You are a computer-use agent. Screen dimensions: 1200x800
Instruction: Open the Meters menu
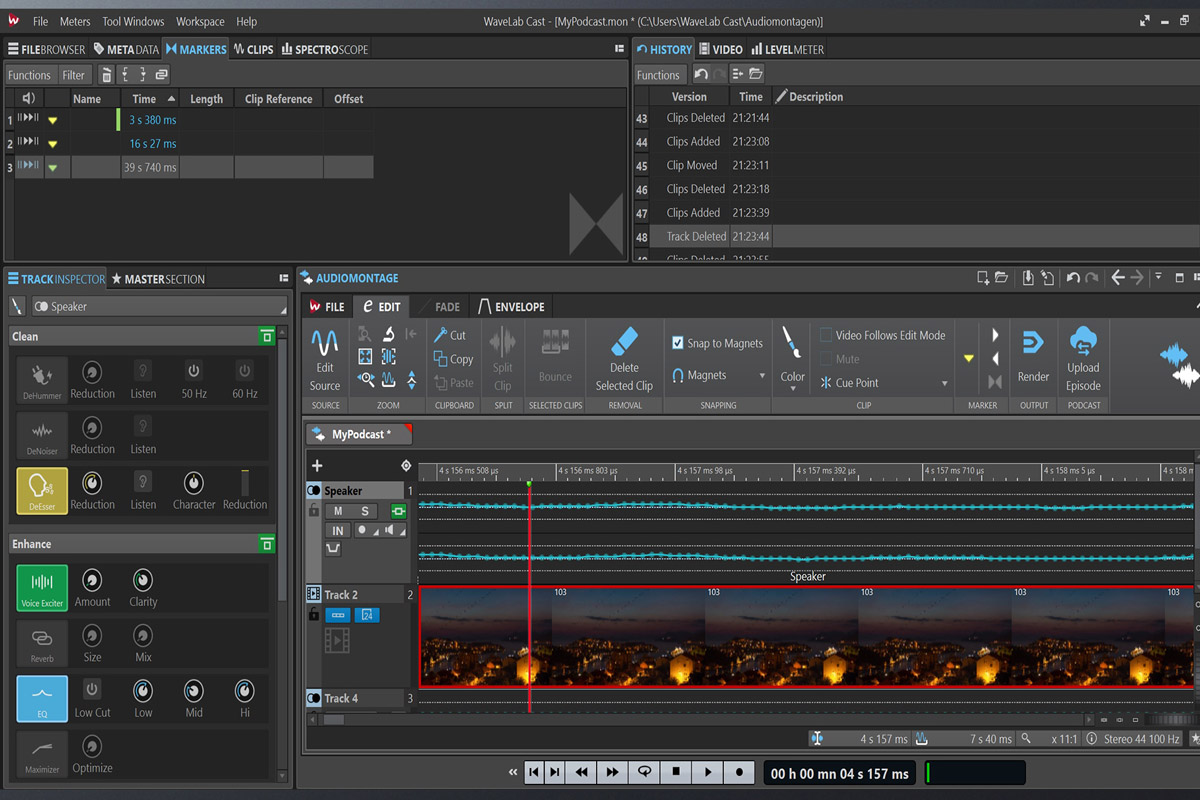tap(75, 21)
